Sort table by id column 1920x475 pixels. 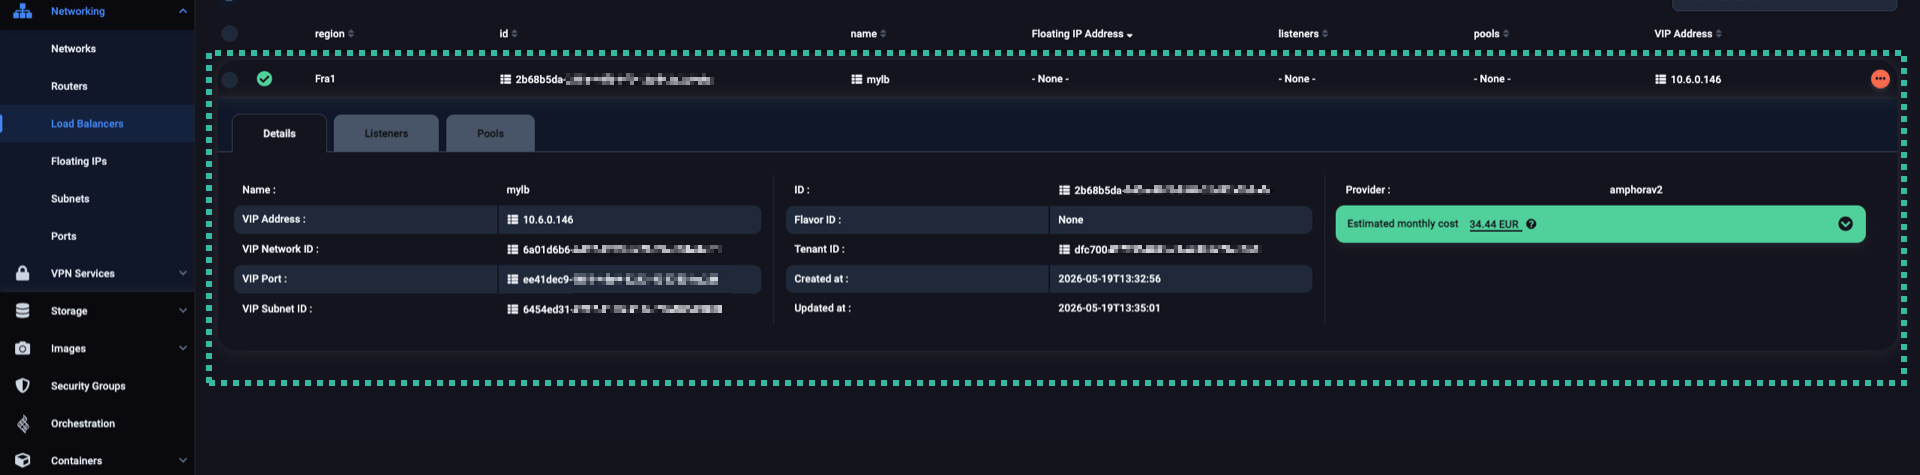click(x=508, y=34)
